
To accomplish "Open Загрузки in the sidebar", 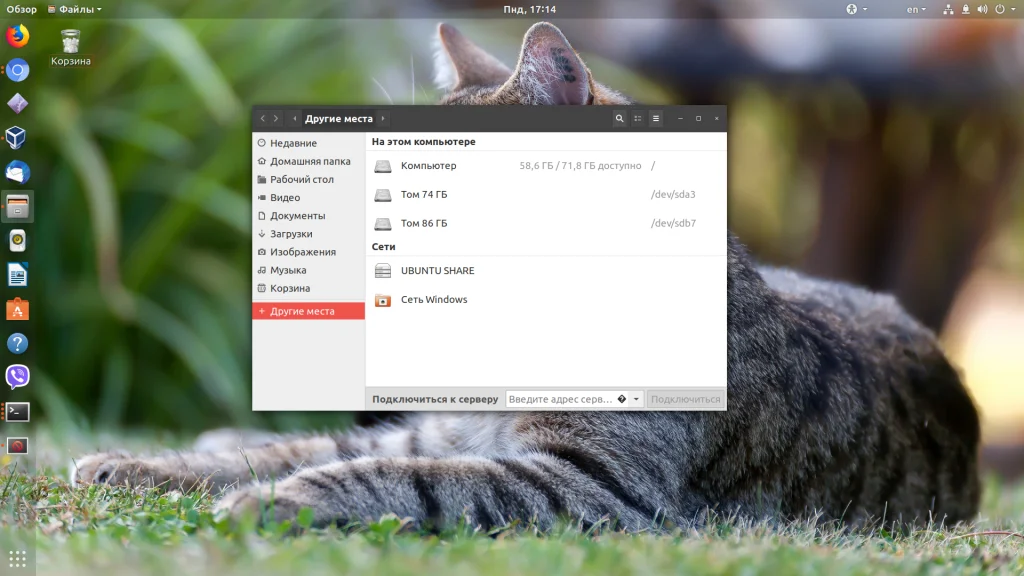I will coord(308,234).
